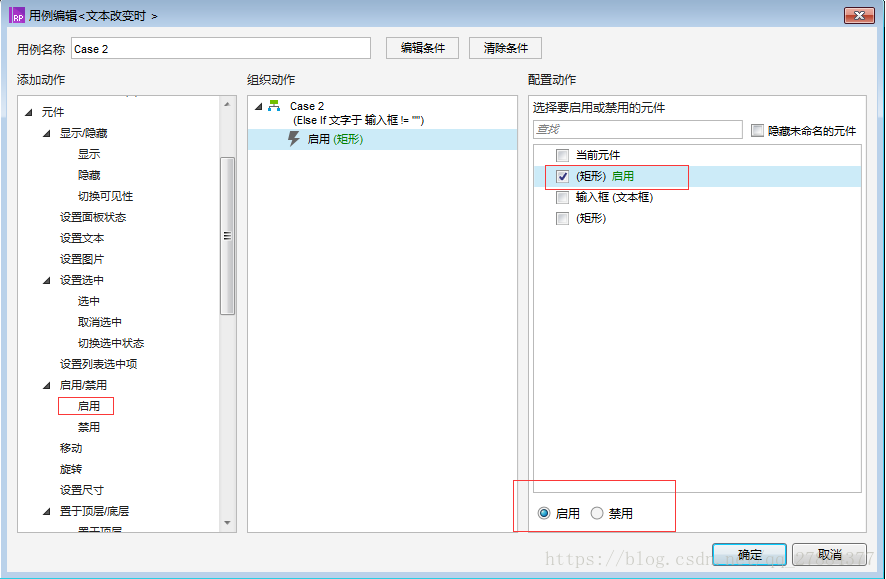Uncheck the (矩形) 启用 checkbox
The height and width of the screenshot is (579, 886).
562,176
